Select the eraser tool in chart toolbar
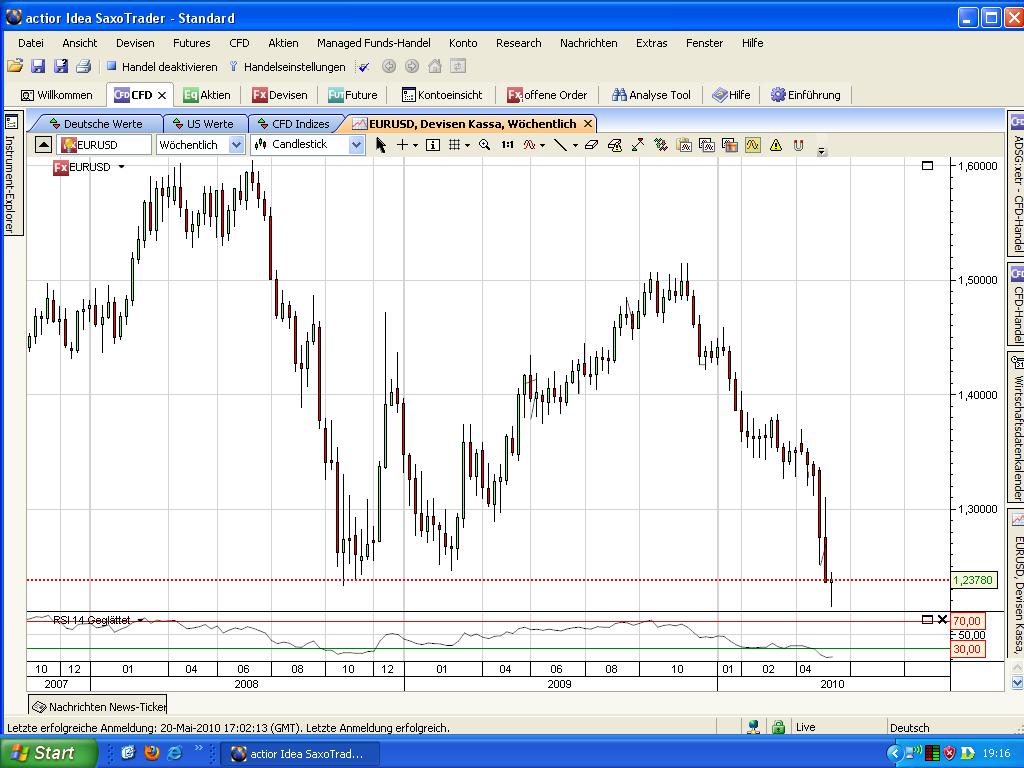Image resolution: width=1024 pixels, height=768 pixels. 591,145
